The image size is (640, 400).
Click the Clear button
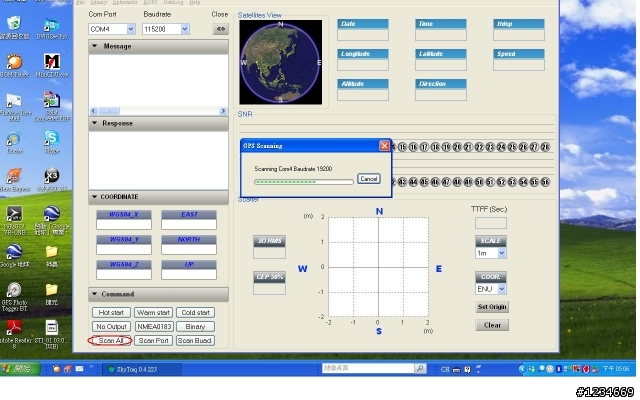click(492, 325)
